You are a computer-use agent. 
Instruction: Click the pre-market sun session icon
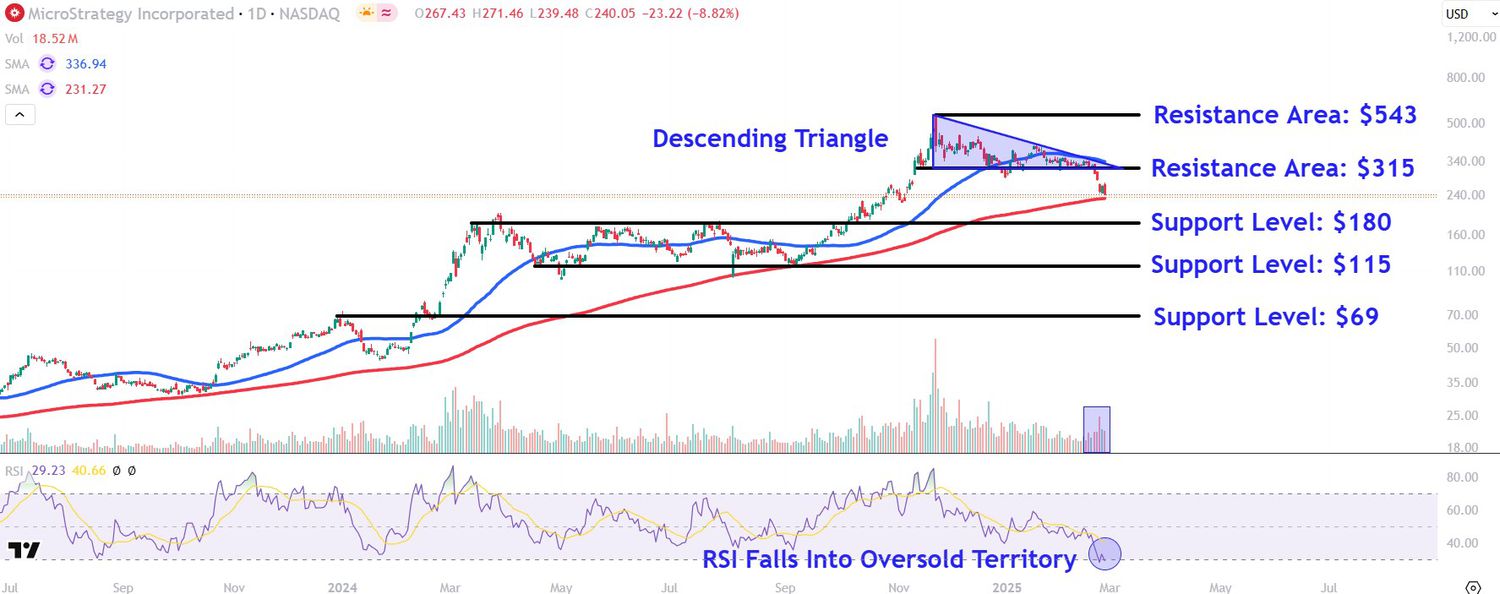click(366, 13)
